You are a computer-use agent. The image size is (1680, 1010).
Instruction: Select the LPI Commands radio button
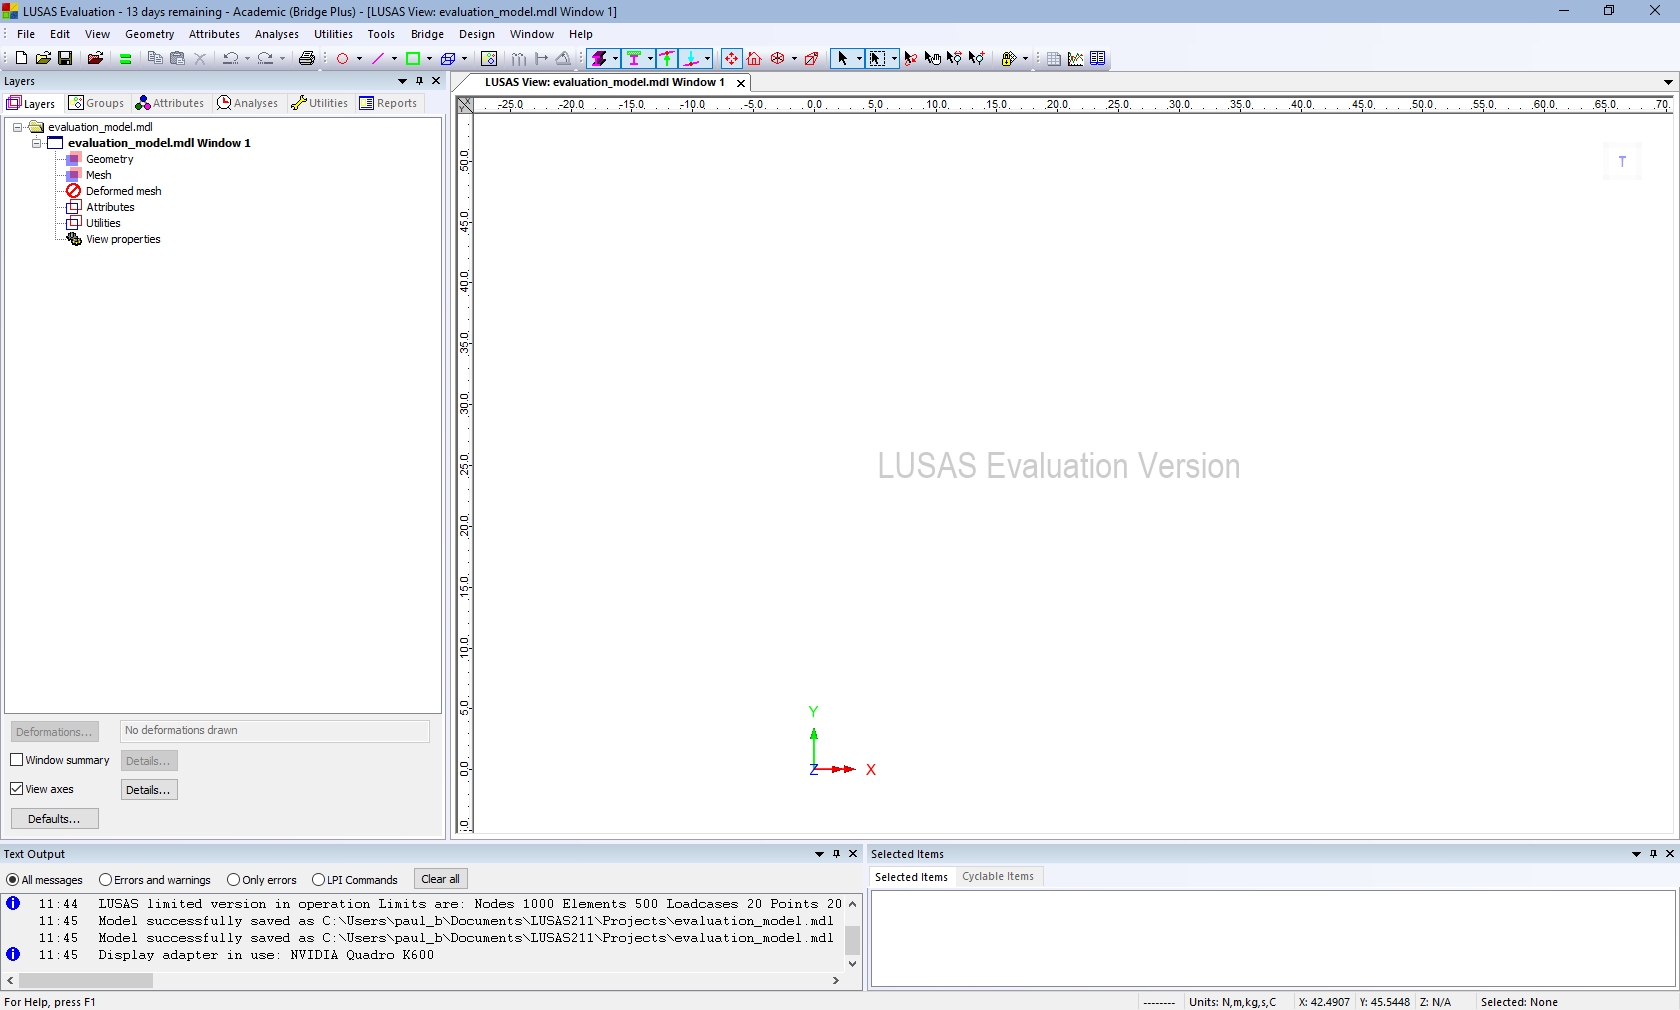tap(318, 880)
